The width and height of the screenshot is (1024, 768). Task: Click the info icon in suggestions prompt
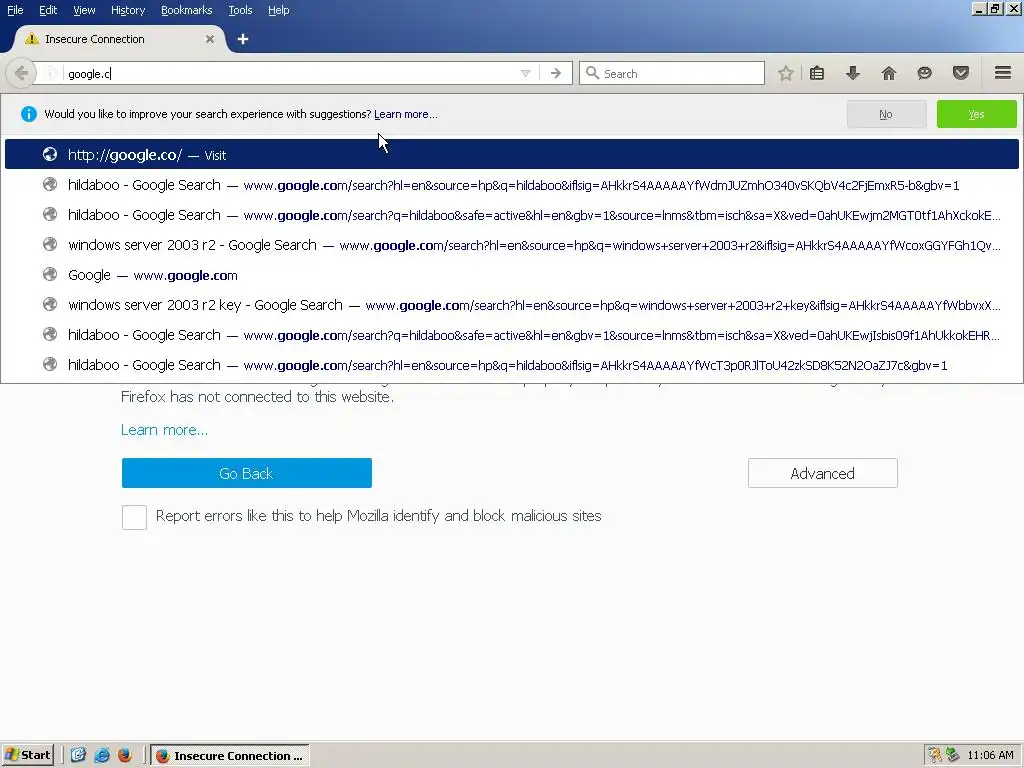coord(29,114)
